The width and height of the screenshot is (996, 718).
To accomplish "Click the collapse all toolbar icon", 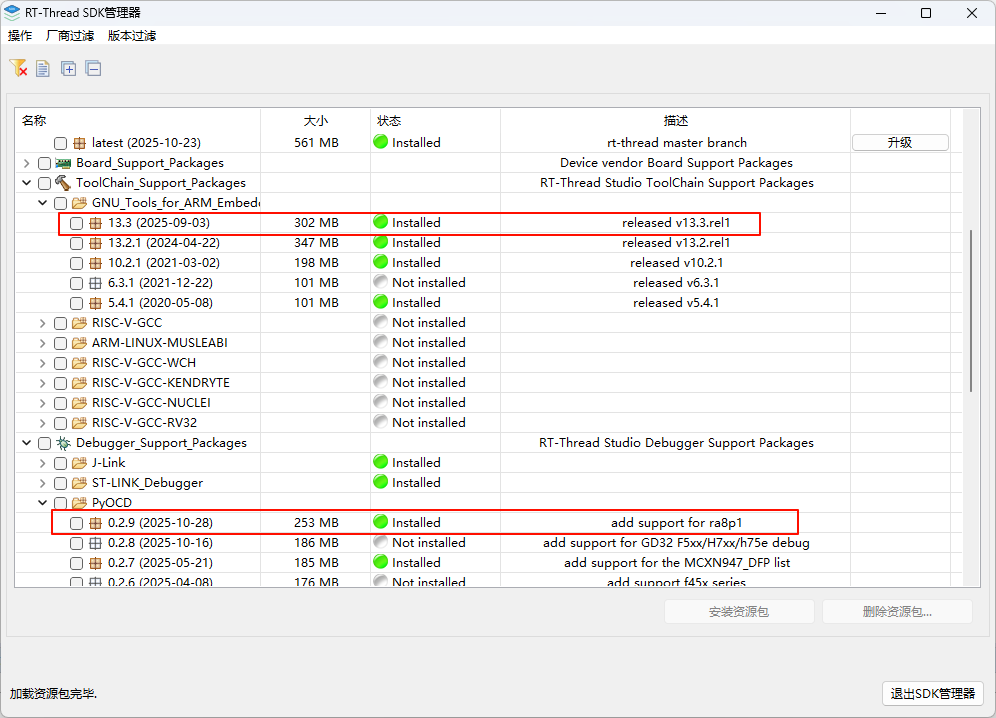I will pos(93,69).
